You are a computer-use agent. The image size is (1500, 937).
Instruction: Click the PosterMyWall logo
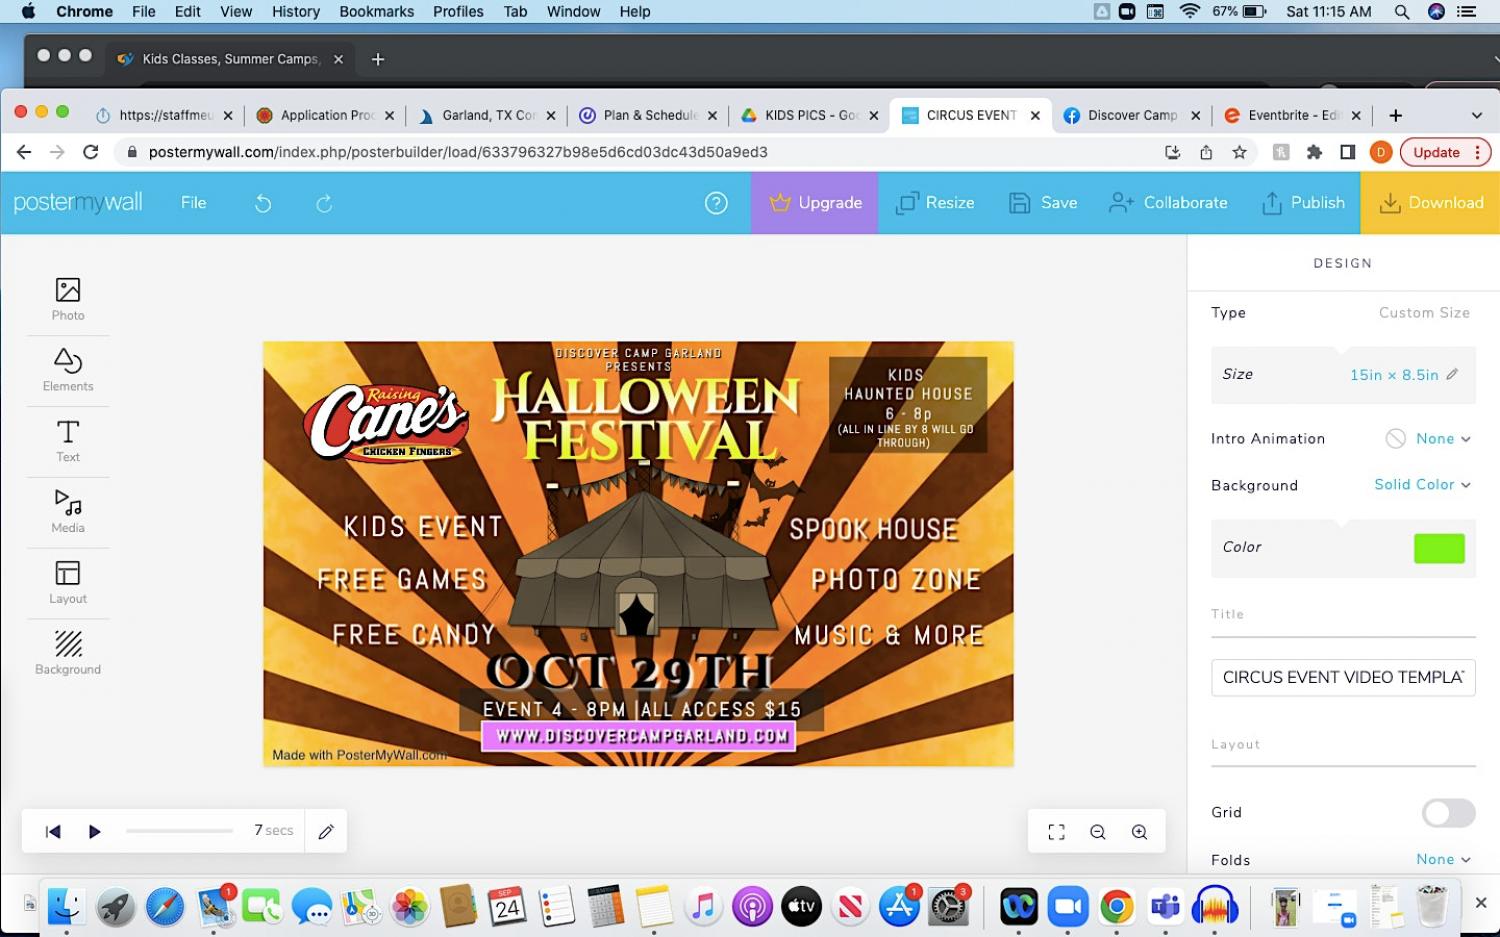(78, 203)
